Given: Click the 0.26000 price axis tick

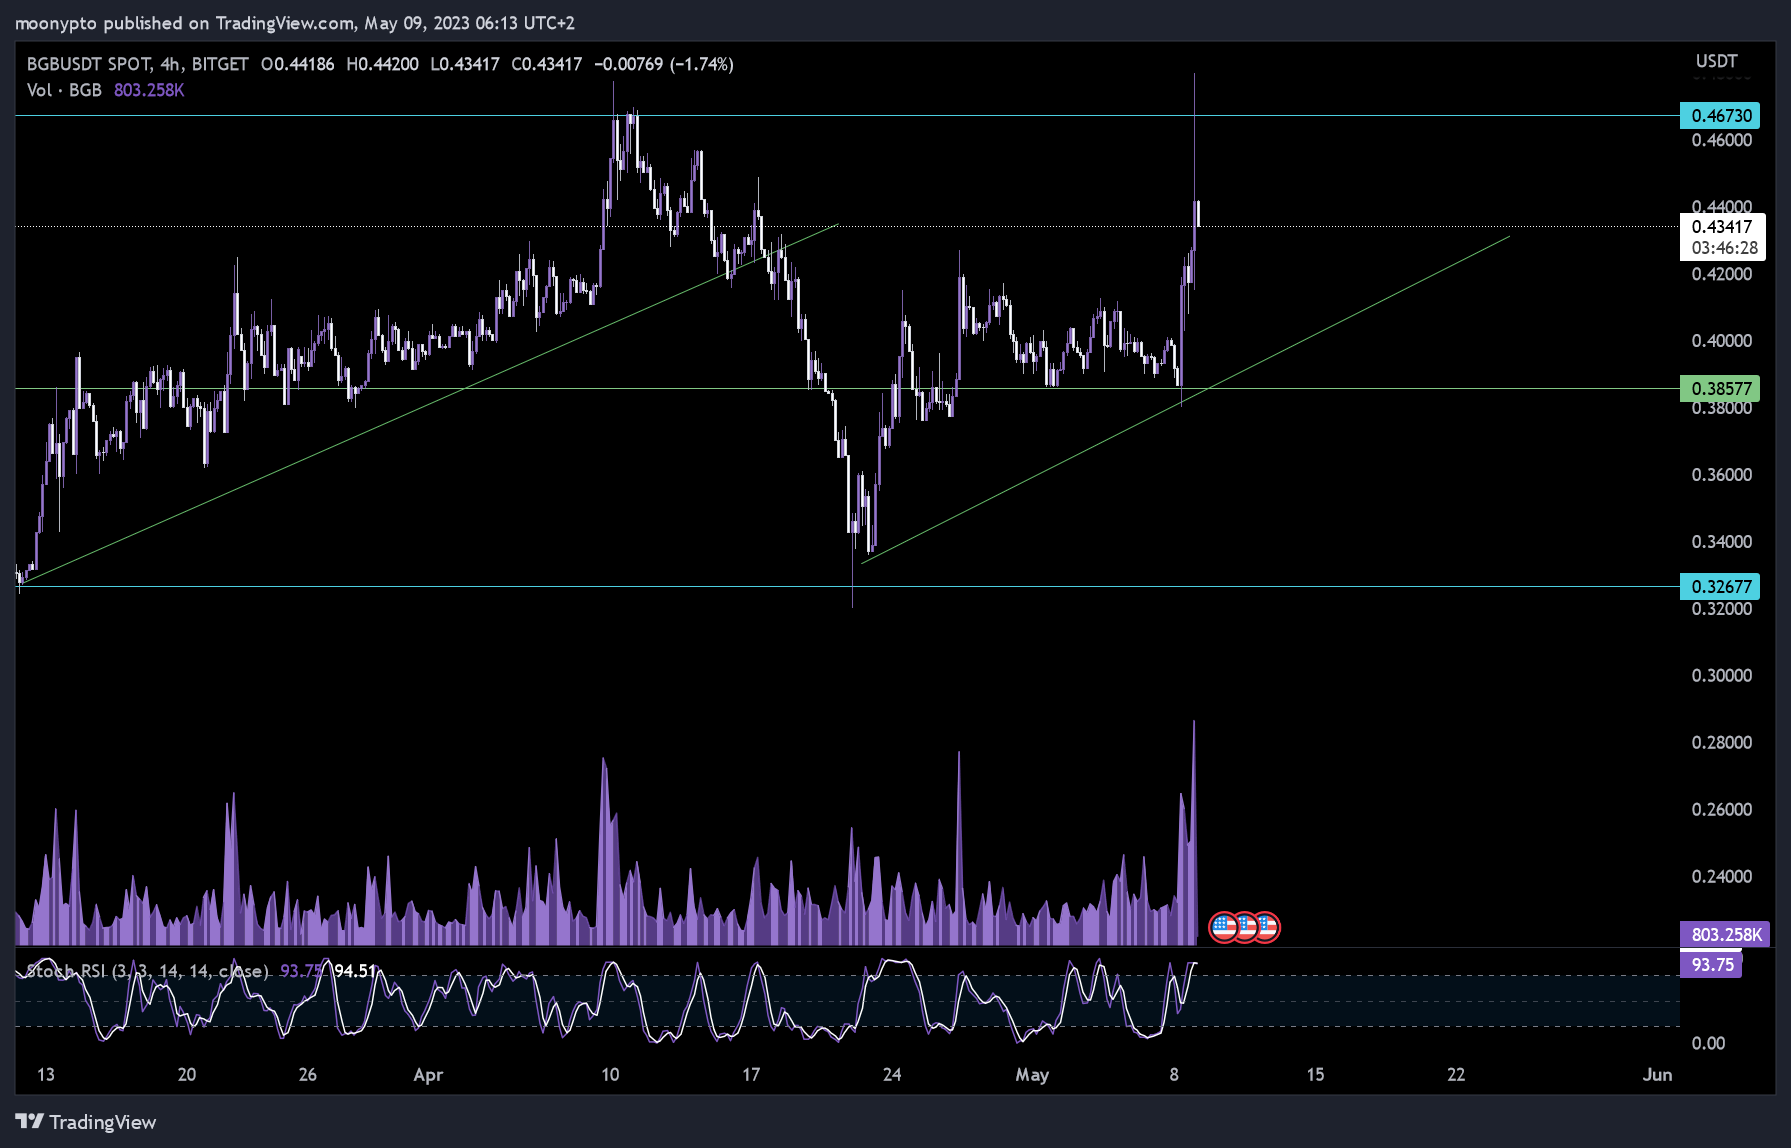Looking at the screenshot, I should click(x=1722, y=810).
